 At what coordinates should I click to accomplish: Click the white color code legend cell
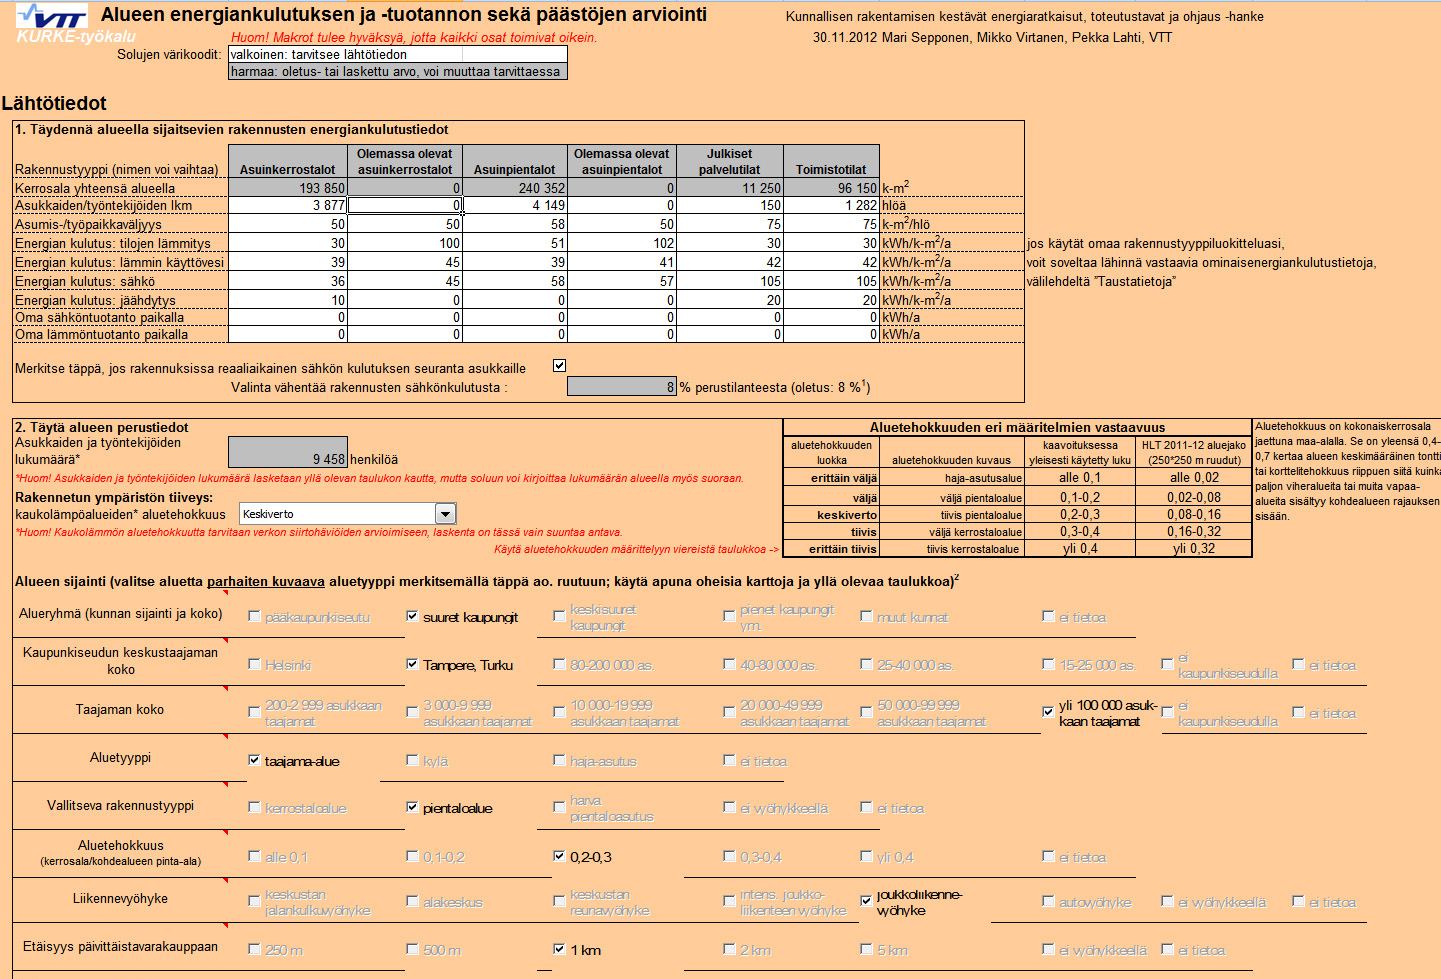tap(398, 54)
